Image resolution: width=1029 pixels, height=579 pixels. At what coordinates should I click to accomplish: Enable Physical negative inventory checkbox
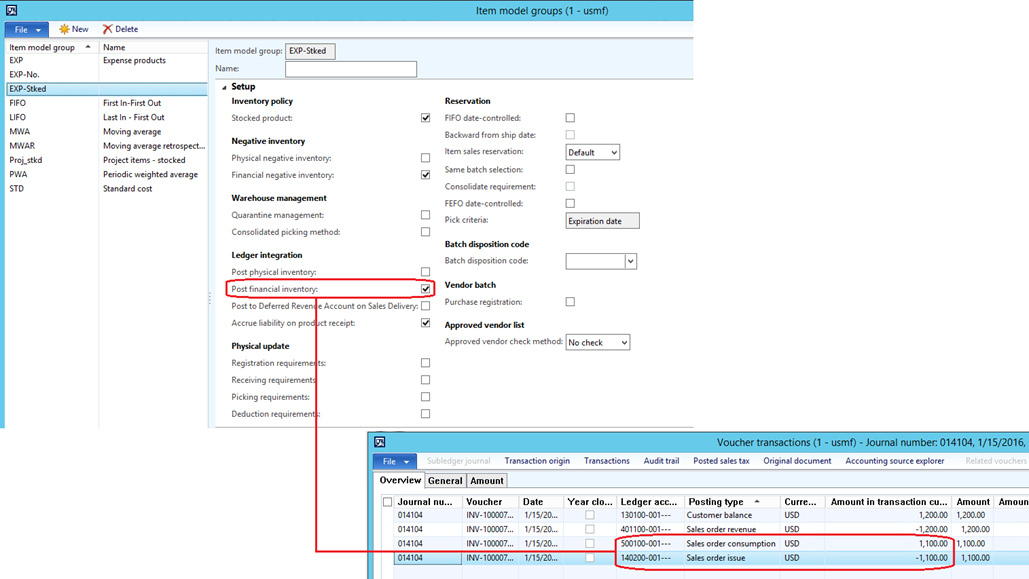tap(425, 158)
